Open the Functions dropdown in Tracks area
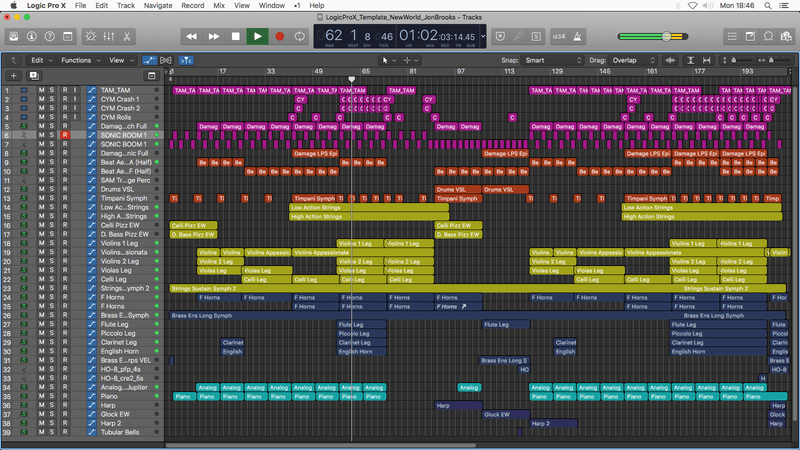The width and height of the screenshot is (800, 450). pos(81,60)
